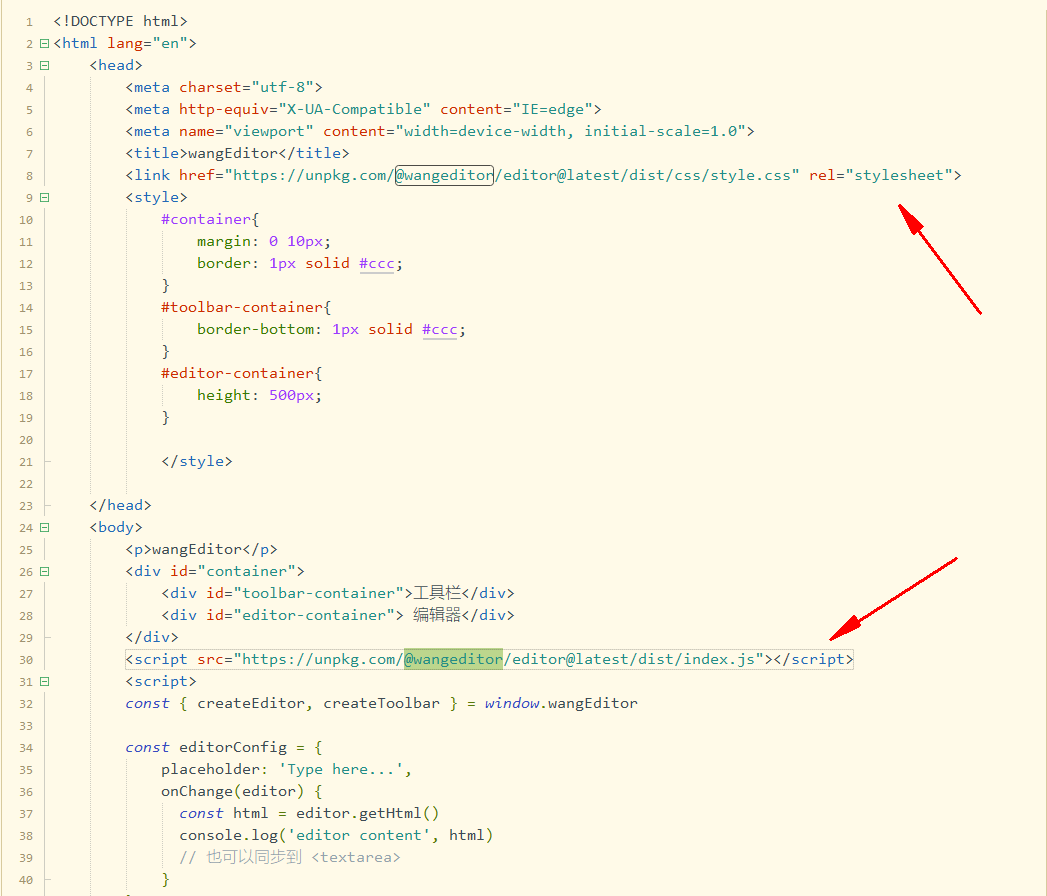Click the X-UA-Compatible attribute value
Image resolution: width=1047 pixels, height=896 pixels.
click(x=355, y=109)
